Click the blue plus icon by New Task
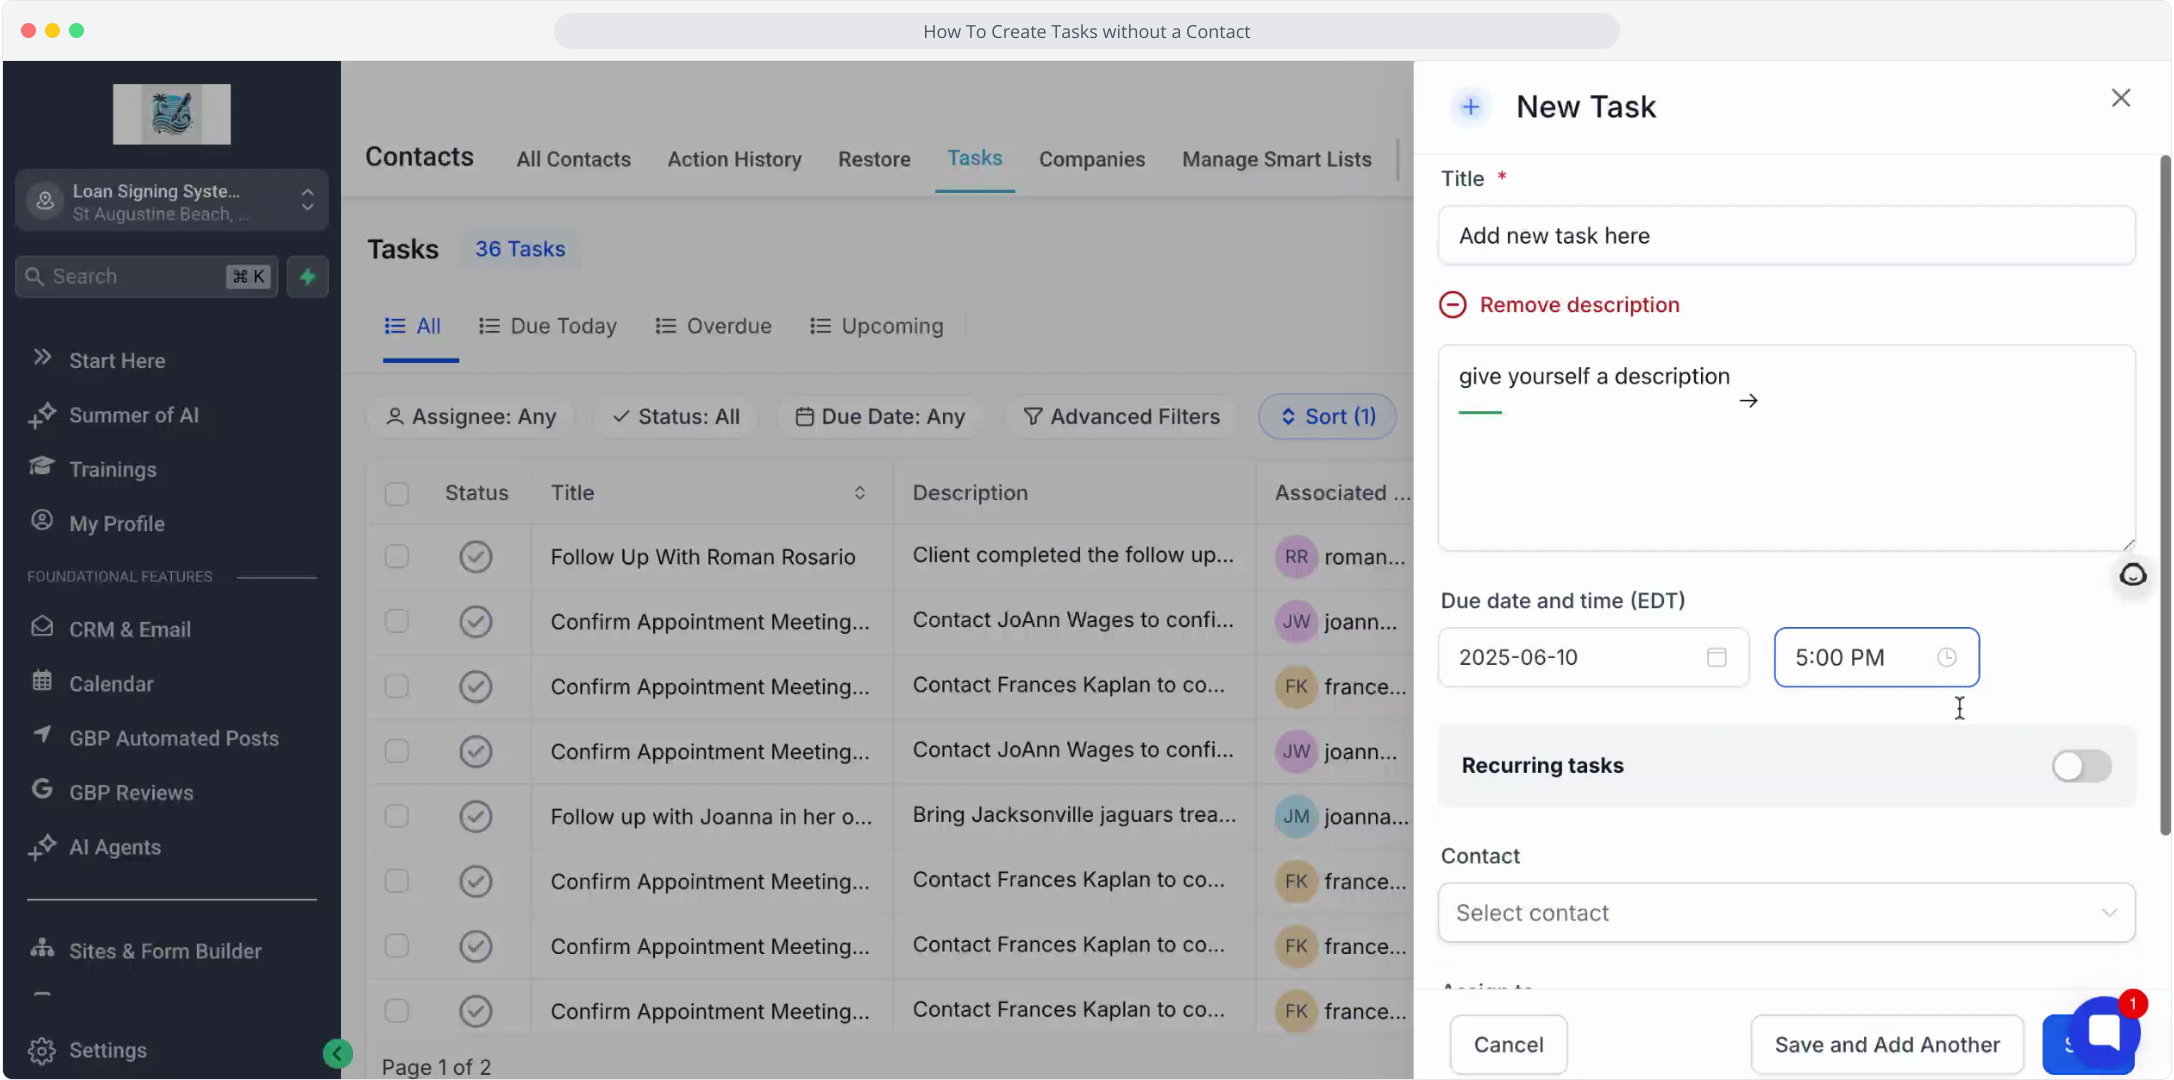The height and width of the screenshot is (1080, 2174). [1471, 107]
